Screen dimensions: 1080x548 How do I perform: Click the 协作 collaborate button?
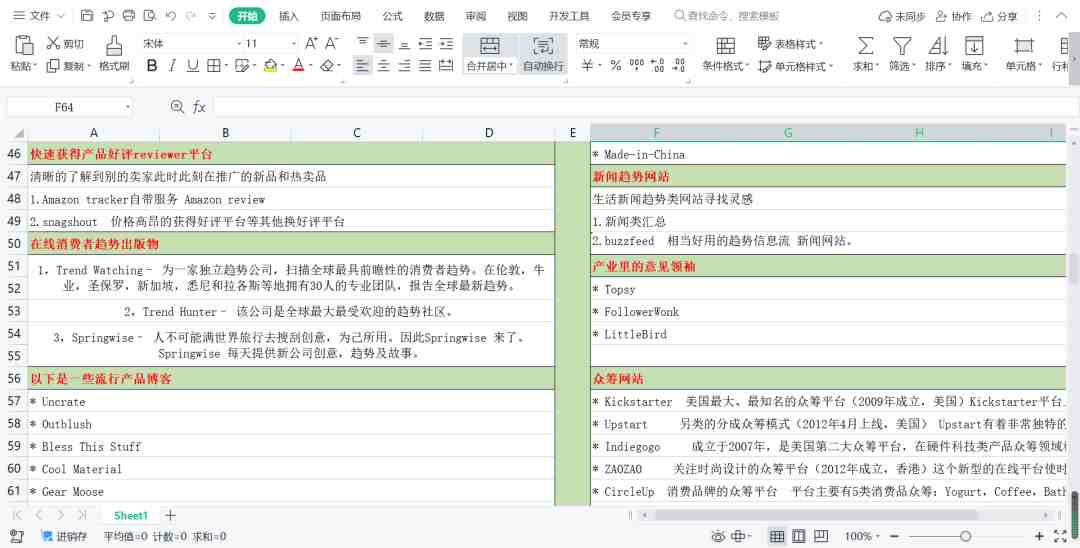pos(954,16)
